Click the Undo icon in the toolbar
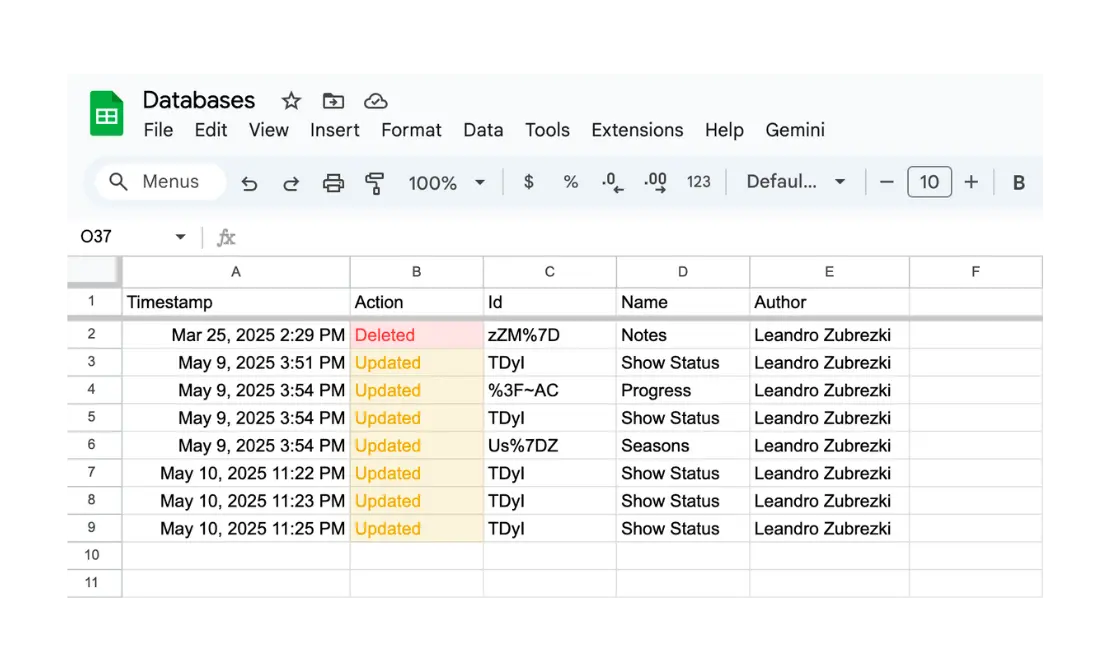 pyautogui.click(x=249, y=182)
